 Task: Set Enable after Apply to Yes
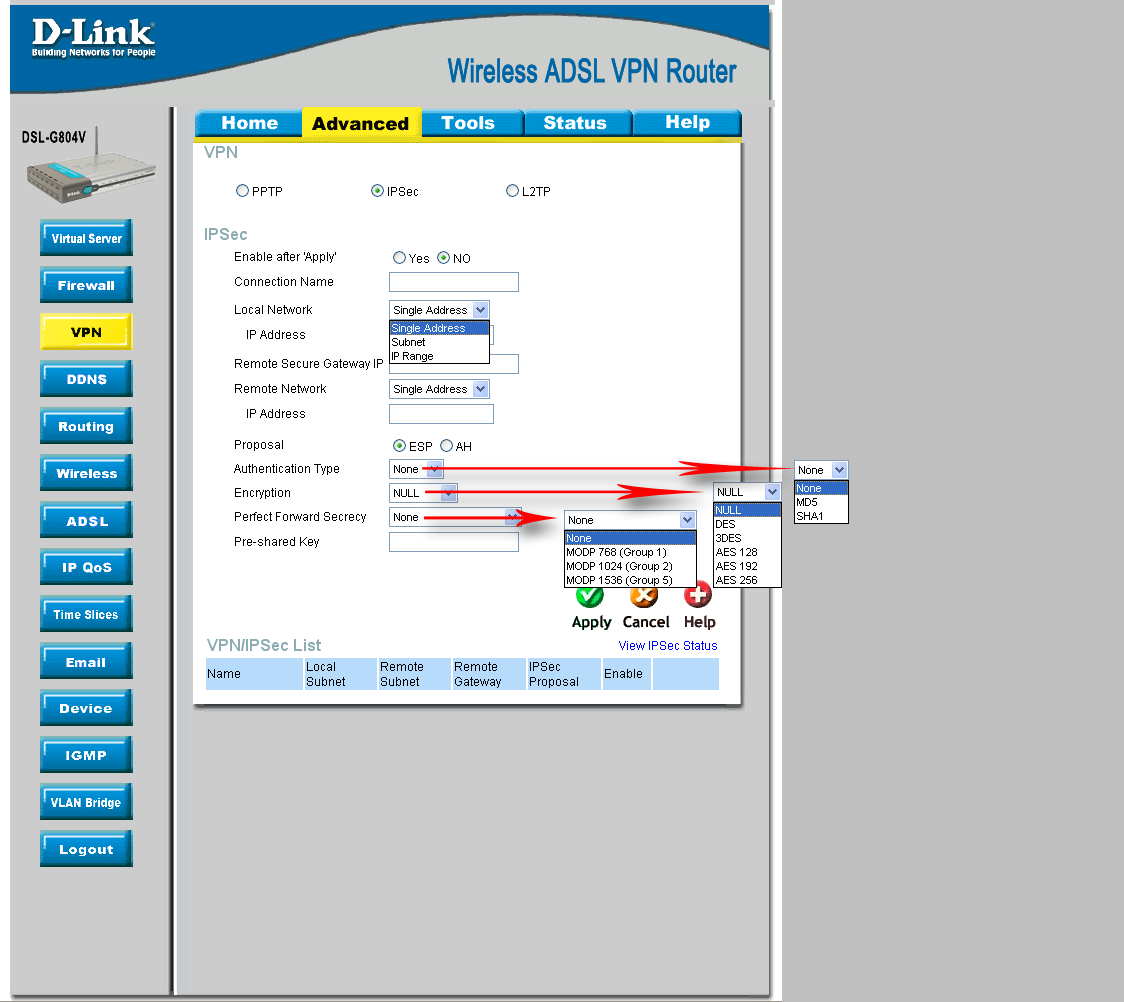[x=399, y=257]
